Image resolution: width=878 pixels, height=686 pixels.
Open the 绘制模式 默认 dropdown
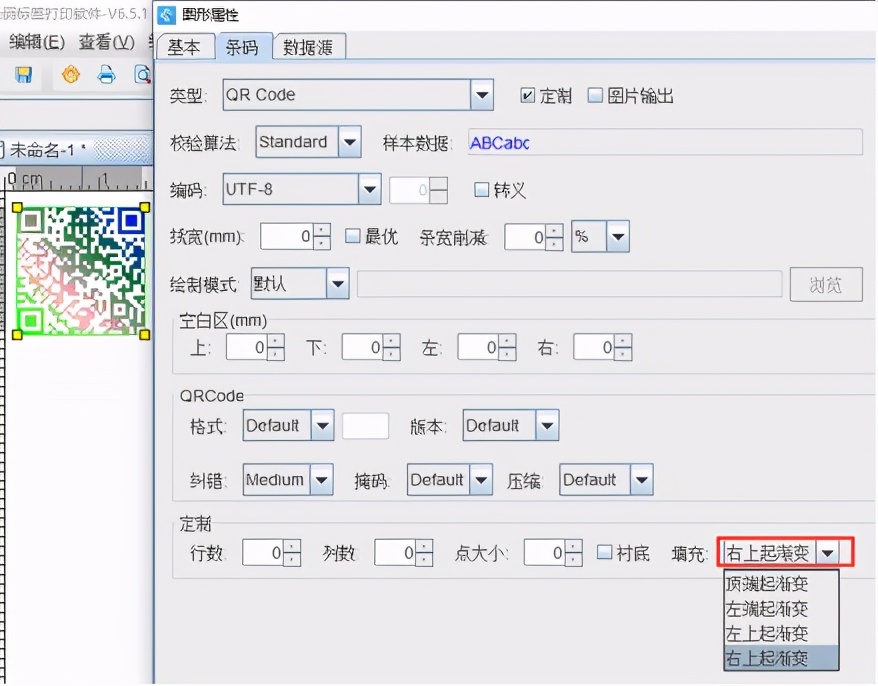338,283
